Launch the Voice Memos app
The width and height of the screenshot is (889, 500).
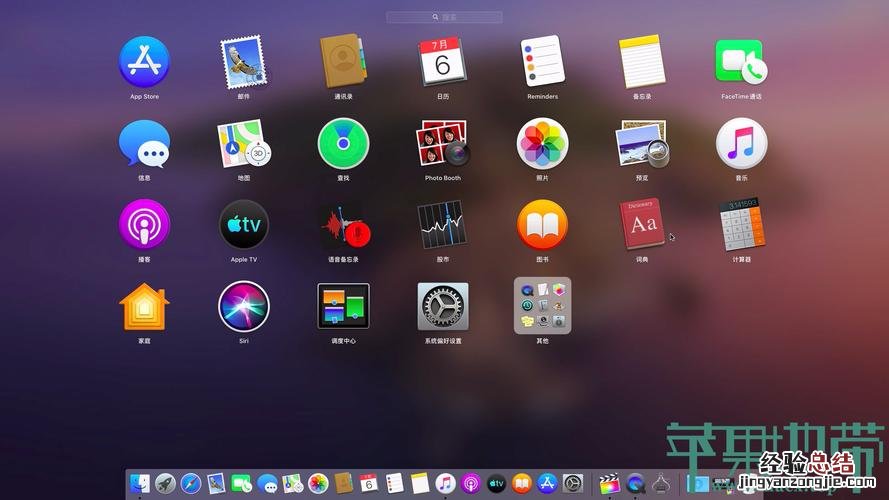343,225
